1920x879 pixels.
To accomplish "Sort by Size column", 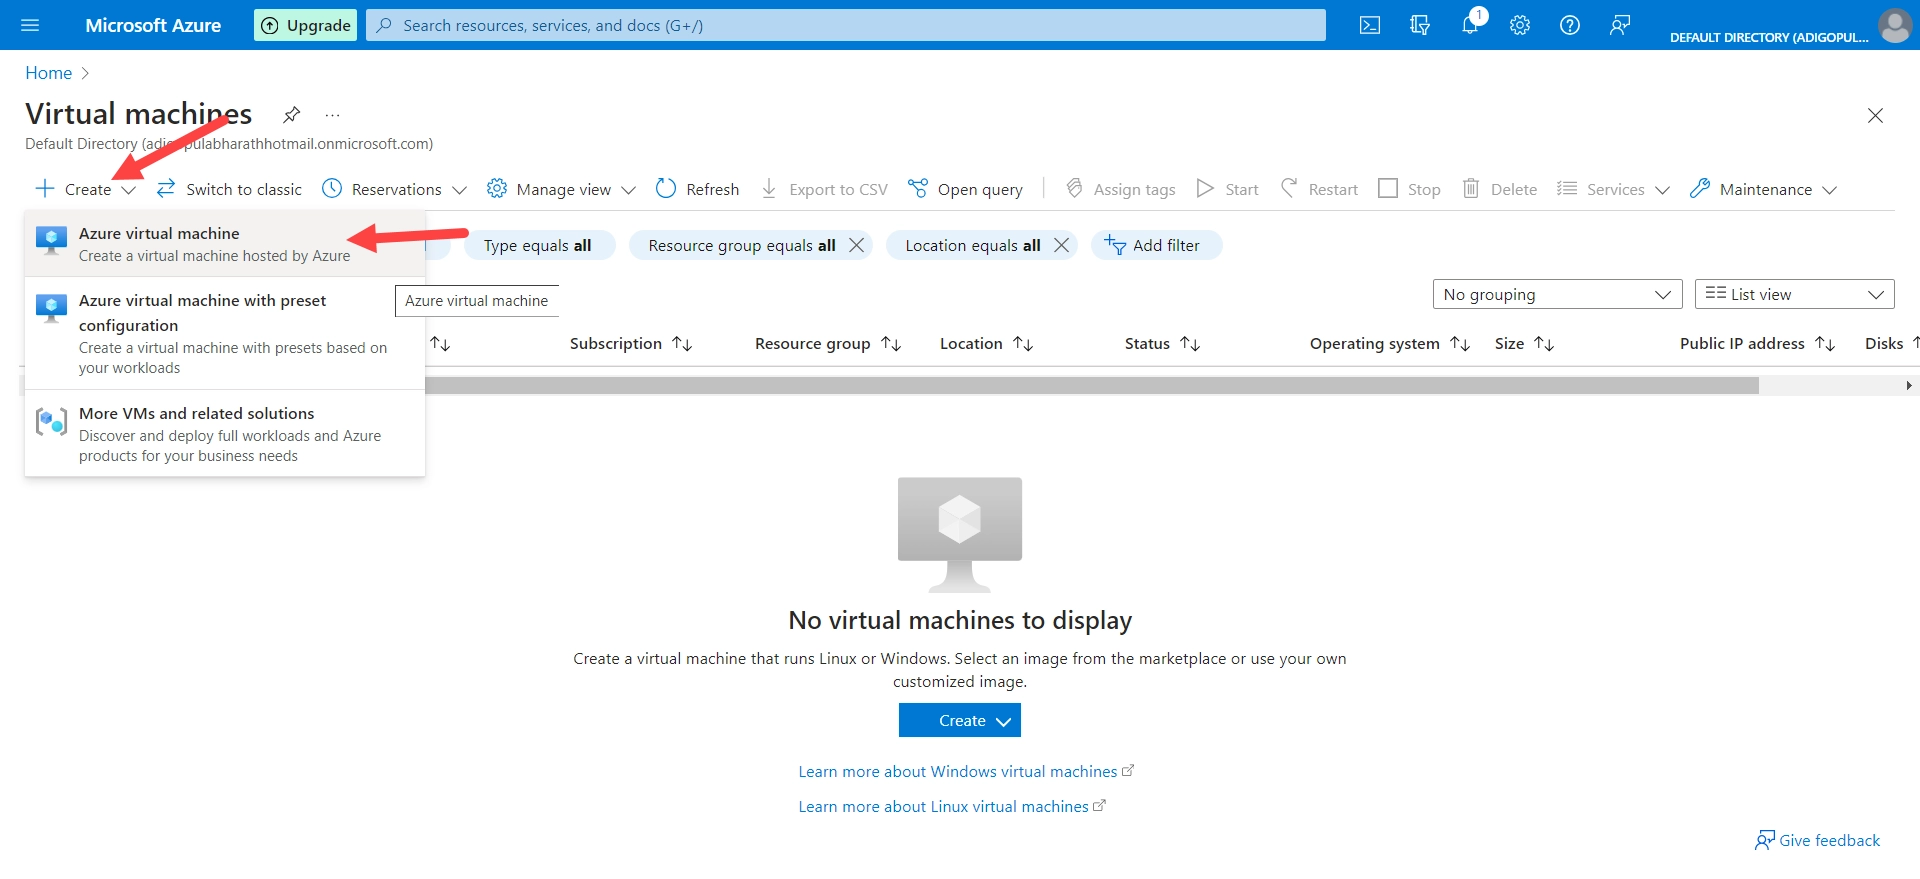I will coord(1524,343).
